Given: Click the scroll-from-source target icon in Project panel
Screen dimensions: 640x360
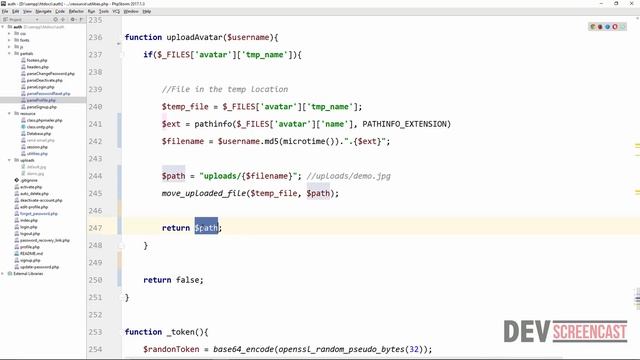Looking at the screenshot, I should (x=56, y=20).
